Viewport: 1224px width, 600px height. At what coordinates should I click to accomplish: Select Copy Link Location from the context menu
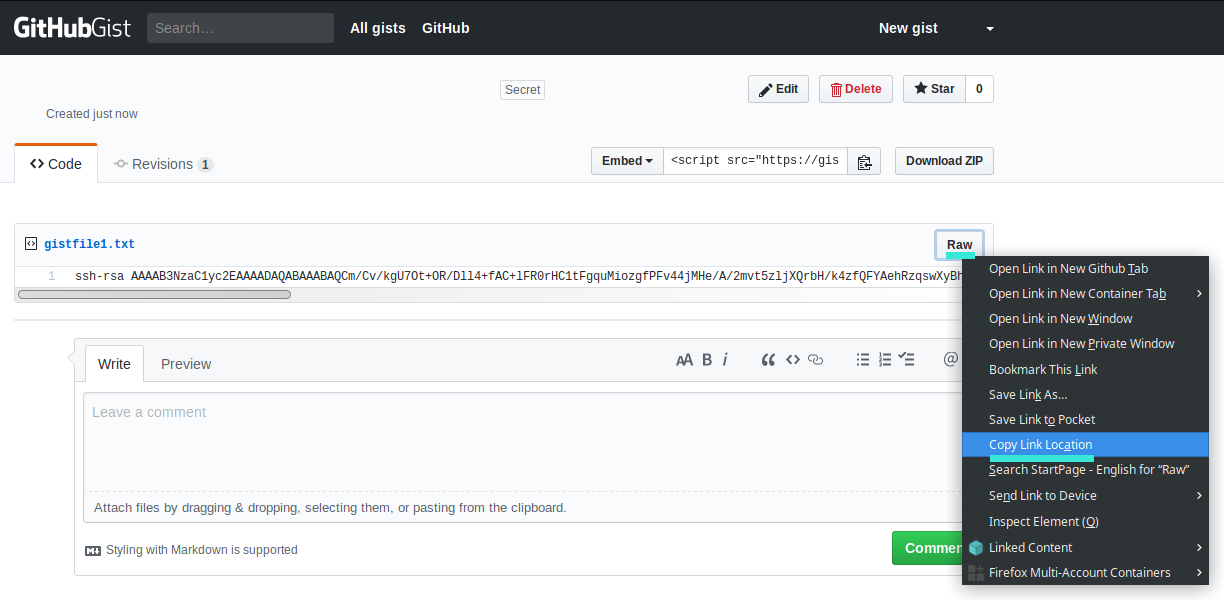[x=1040, y=444]
